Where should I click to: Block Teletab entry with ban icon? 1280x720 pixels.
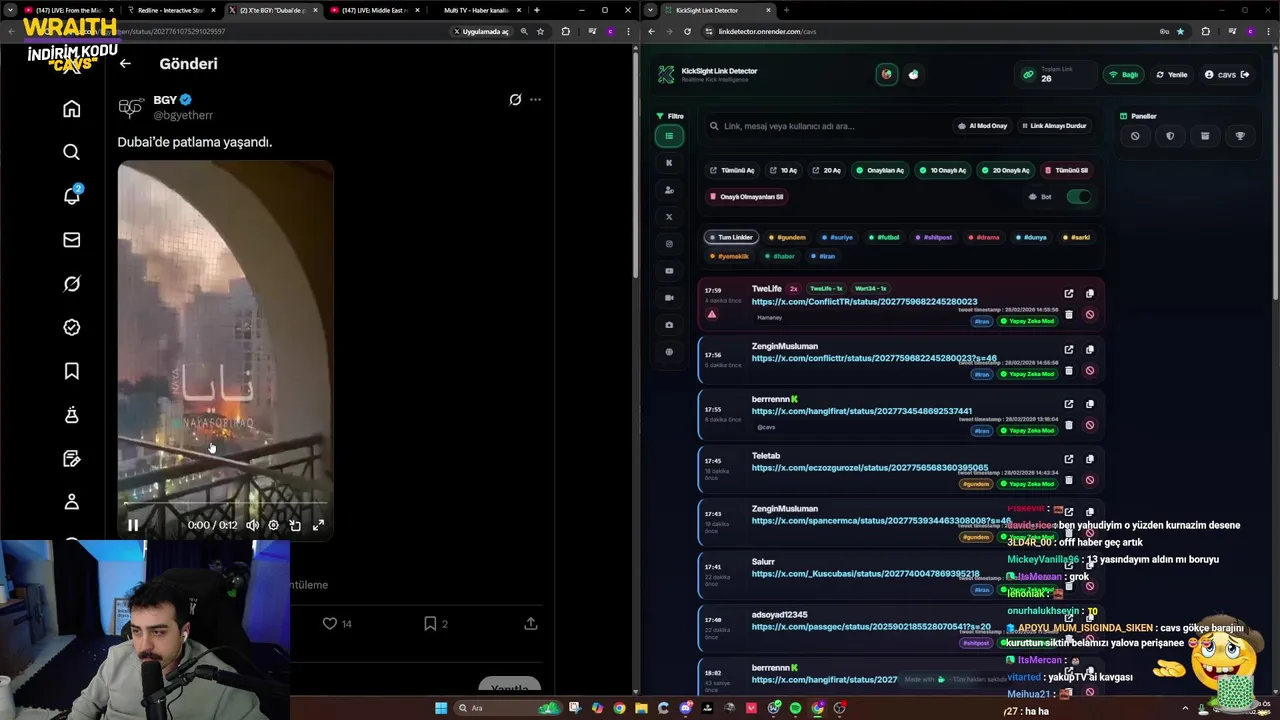point(1089,479)
